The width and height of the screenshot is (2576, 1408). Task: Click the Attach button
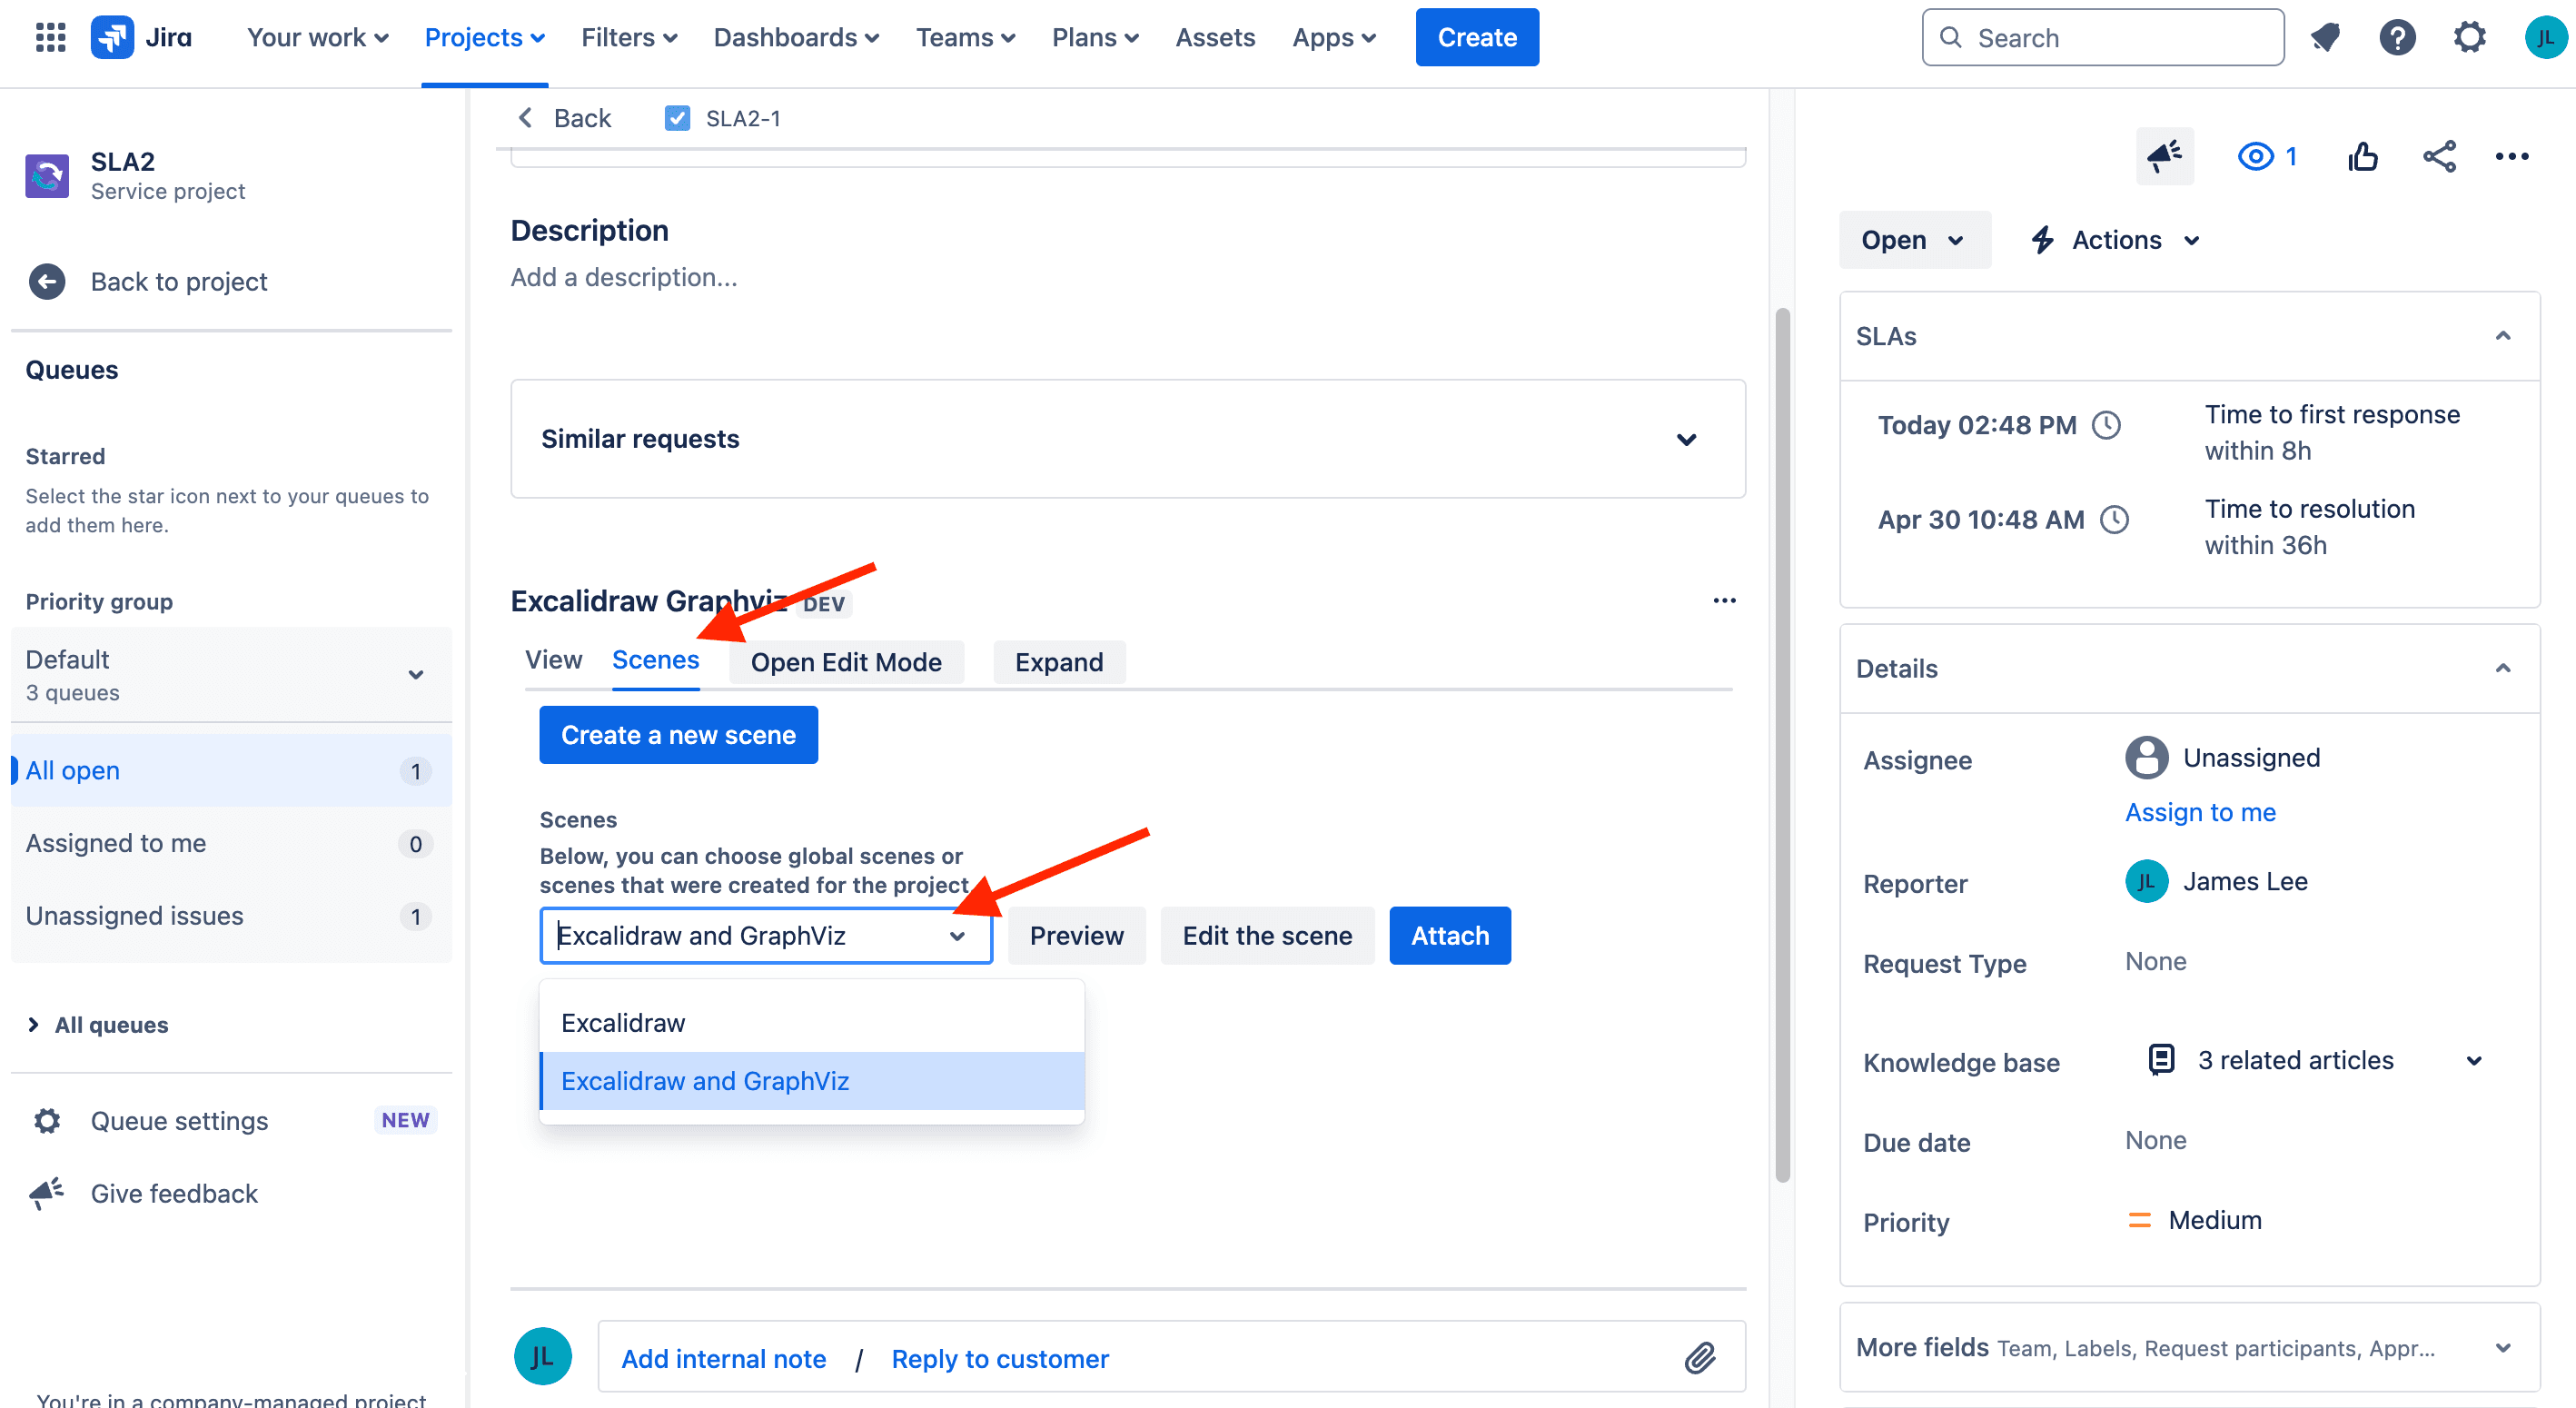(1449, 935)
